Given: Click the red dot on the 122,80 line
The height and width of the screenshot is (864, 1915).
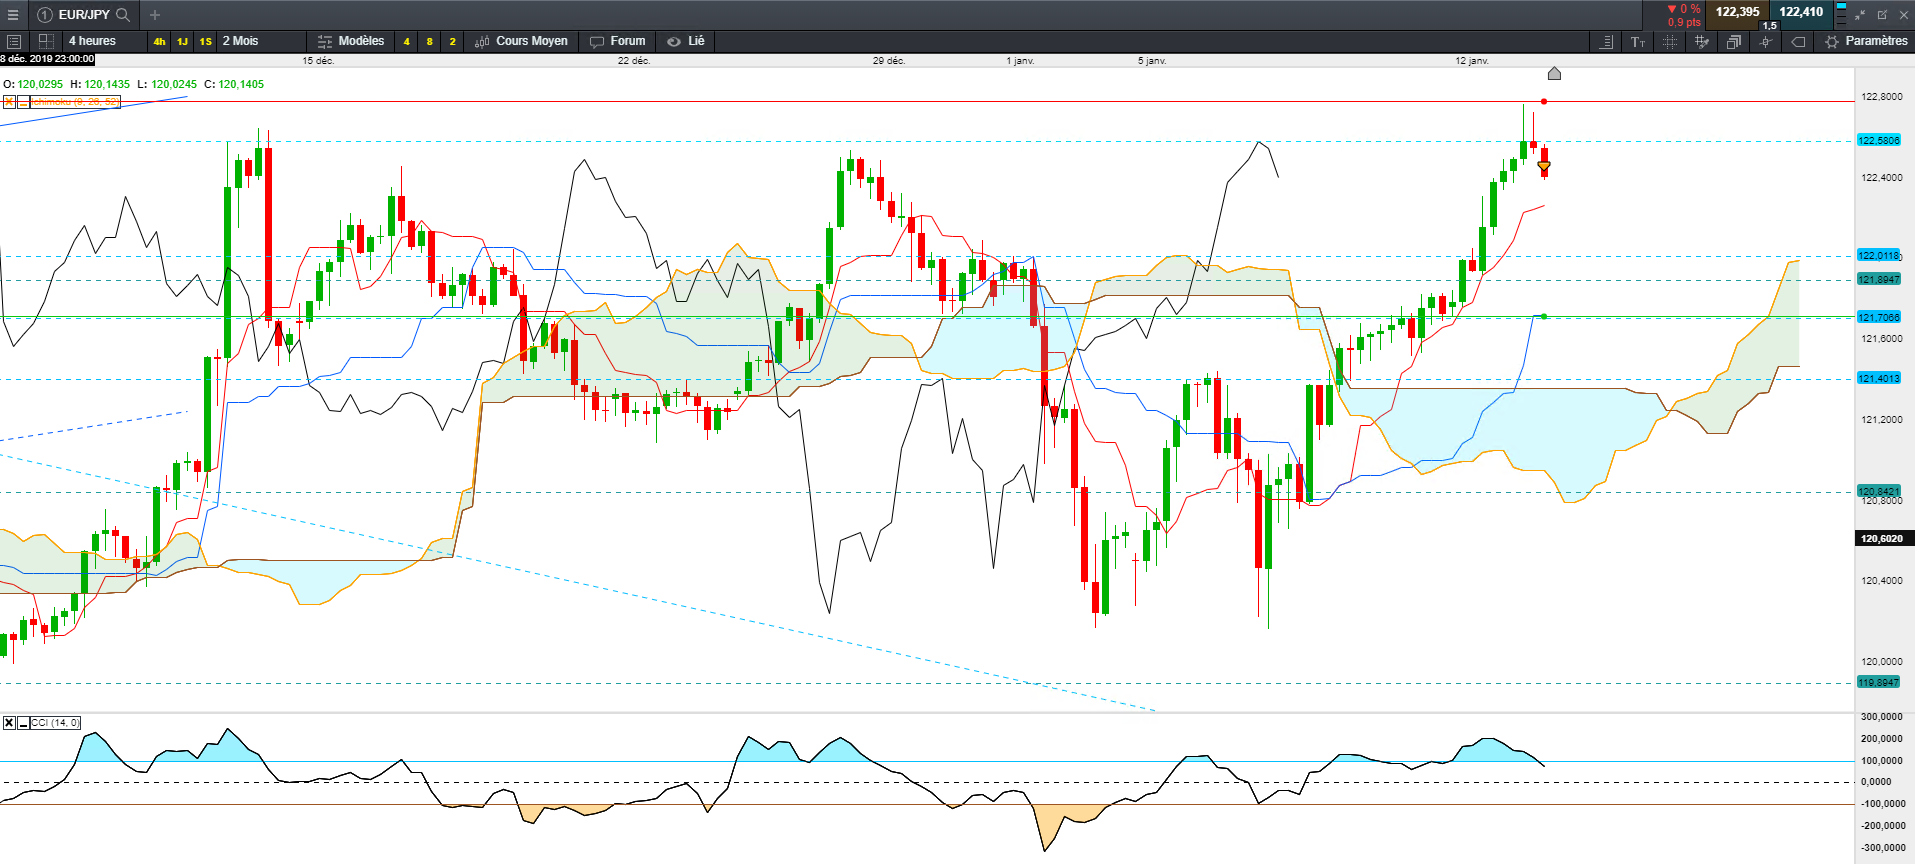Looking at the screenshot, I should [1544, 101].
